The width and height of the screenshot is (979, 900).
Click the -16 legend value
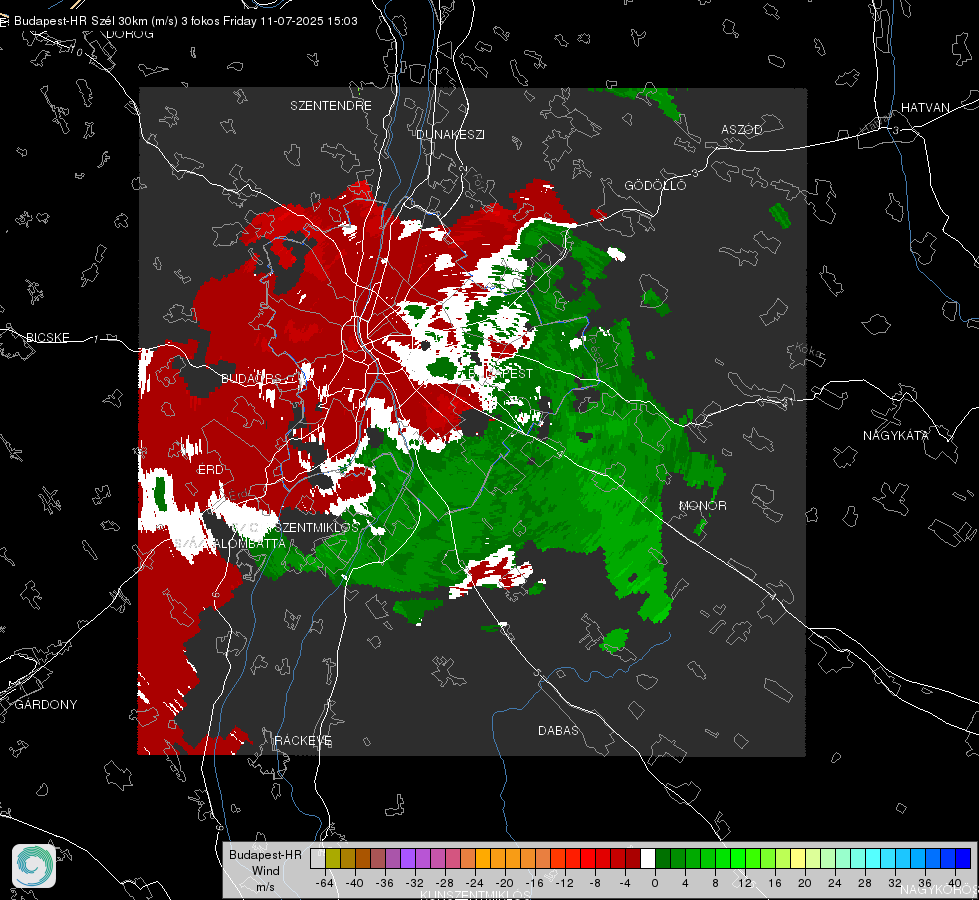point(534,883)
